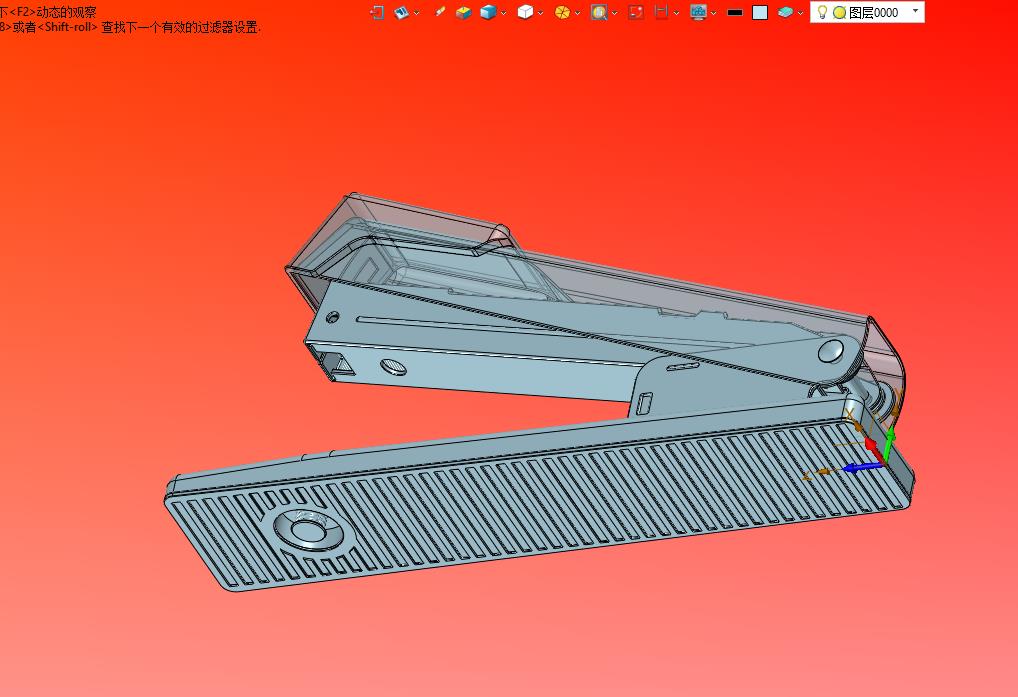Click the yellow circle layer status icon
1018x697 pixels.
839,12
